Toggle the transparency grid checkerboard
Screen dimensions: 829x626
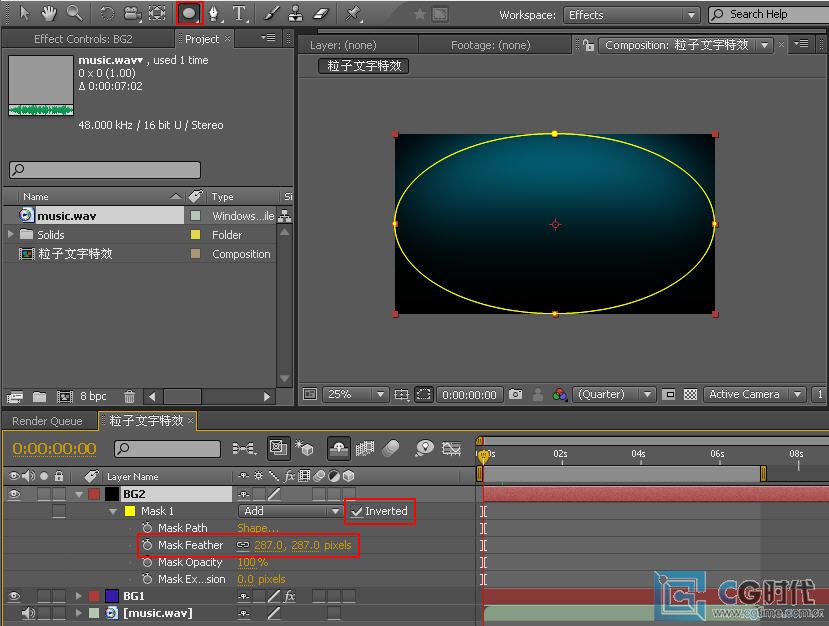tap(690, 394)
